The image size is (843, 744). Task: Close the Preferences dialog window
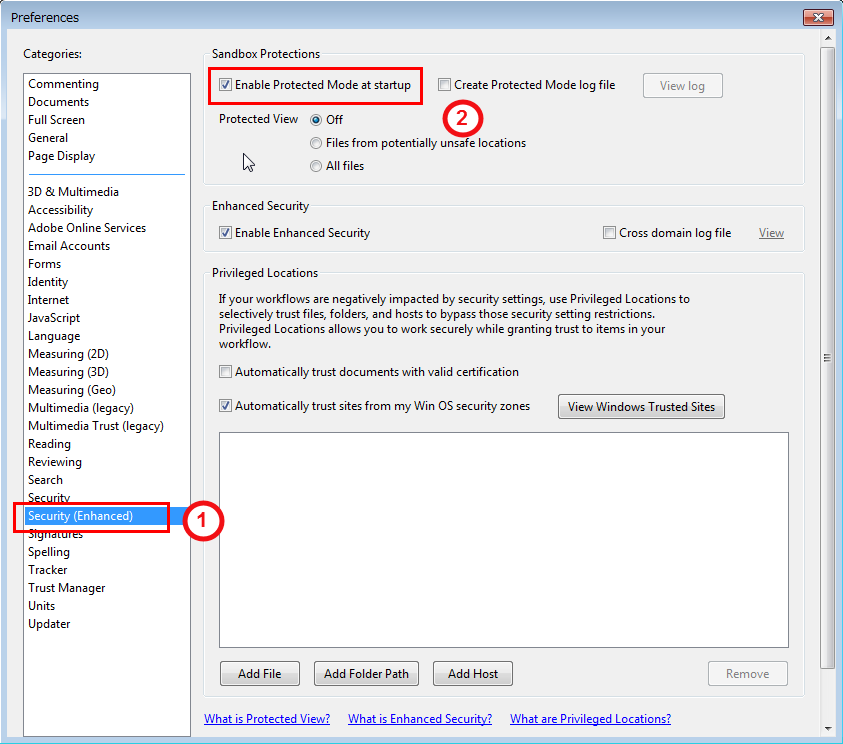pos(818,16)
